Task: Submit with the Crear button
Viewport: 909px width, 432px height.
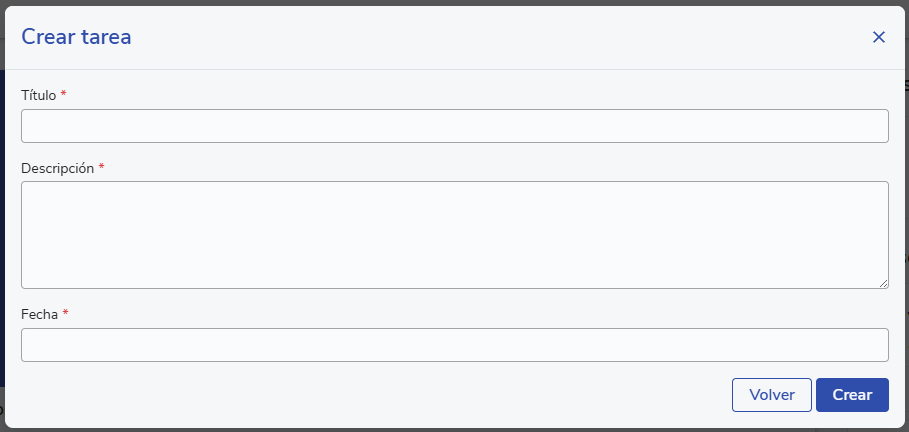Action: pos(852,395)
